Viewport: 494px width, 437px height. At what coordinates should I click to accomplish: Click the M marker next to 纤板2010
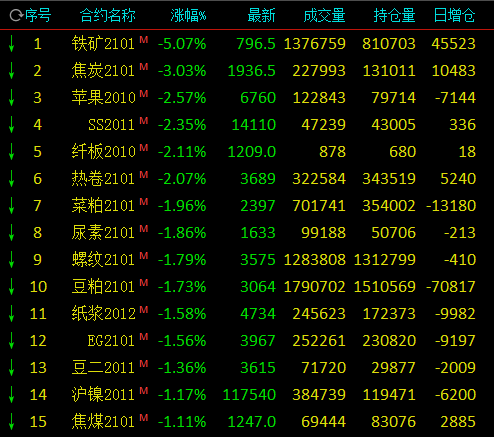click(x=144, y=147)
